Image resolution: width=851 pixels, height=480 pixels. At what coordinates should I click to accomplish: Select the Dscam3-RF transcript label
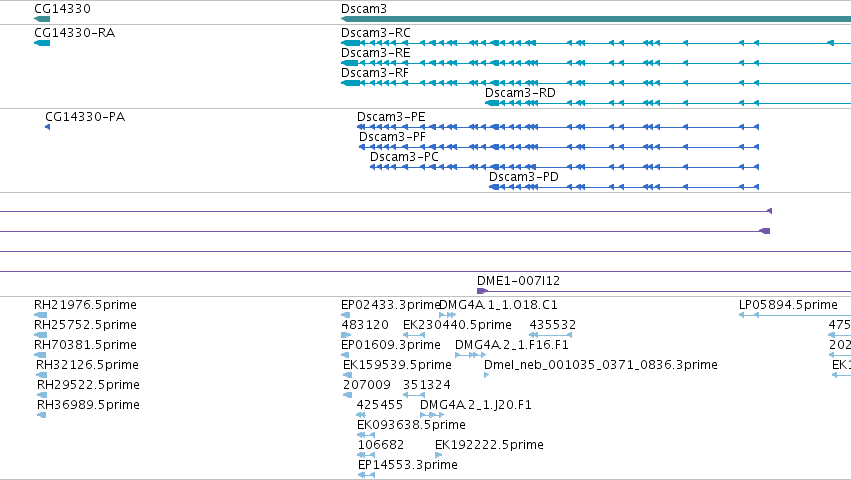coord(374,73)
